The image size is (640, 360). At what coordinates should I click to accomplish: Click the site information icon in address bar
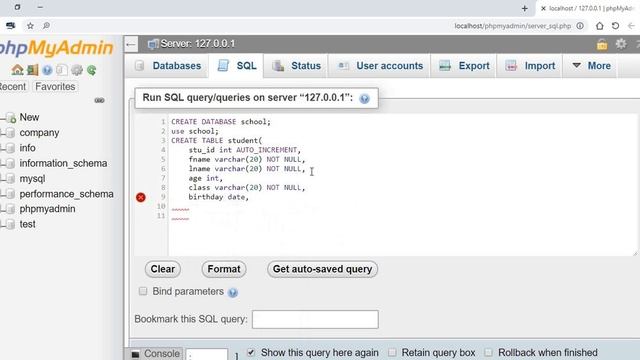tap(580, 26)
